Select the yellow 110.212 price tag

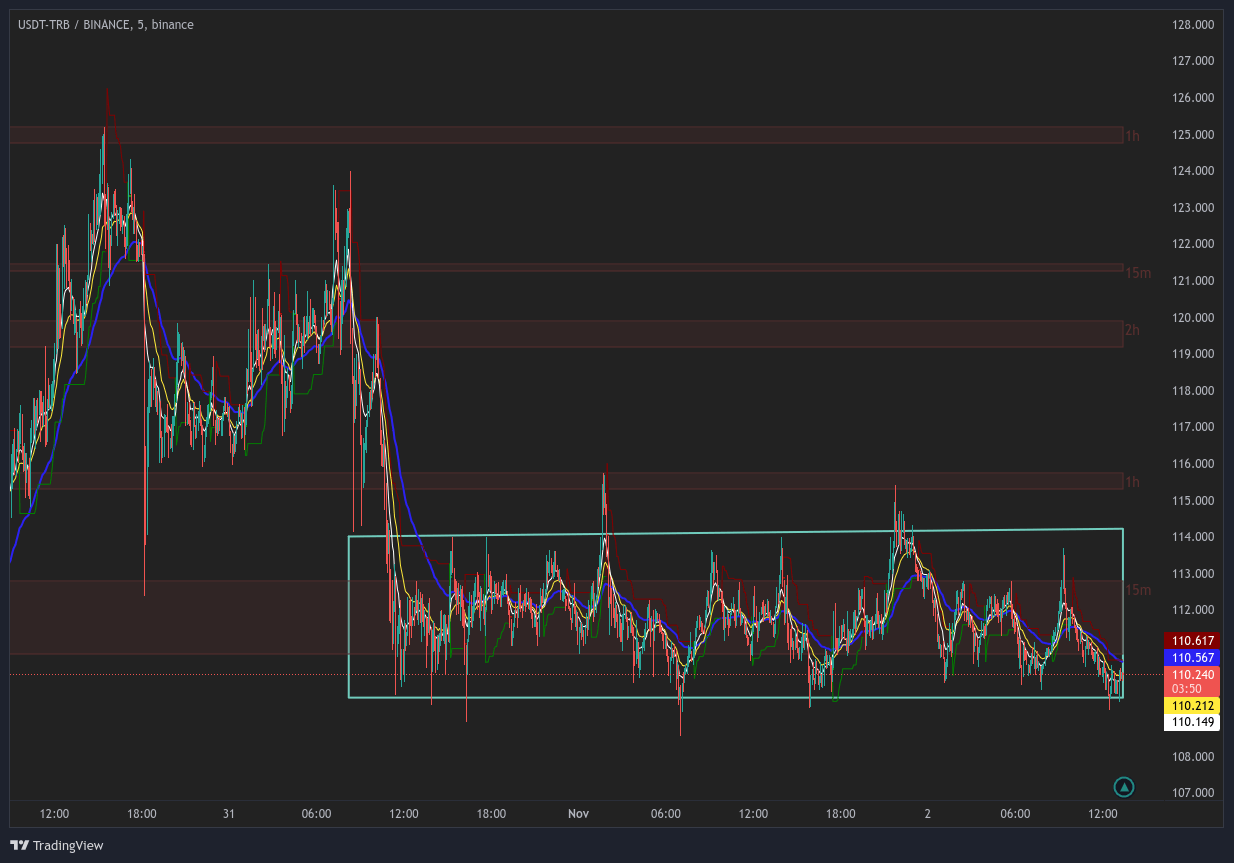1191,706
